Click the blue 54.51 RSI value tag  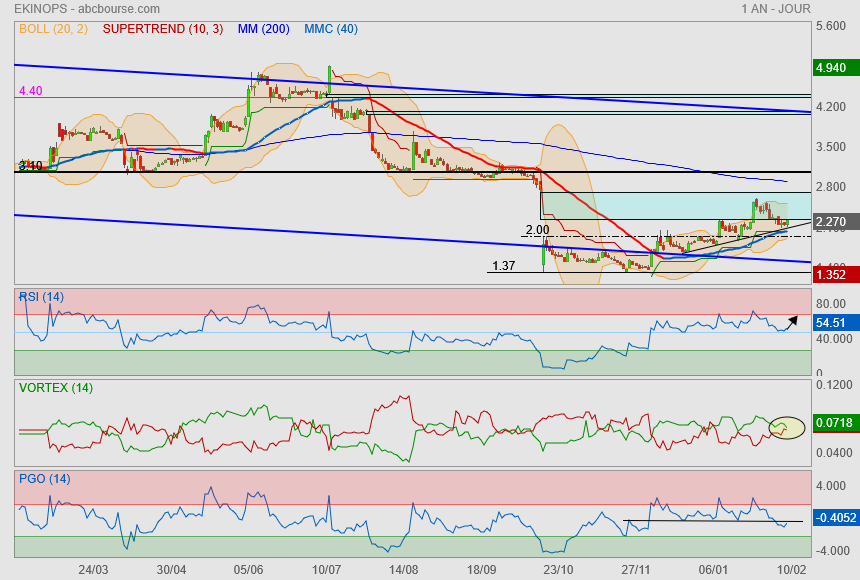coord(832,323)
